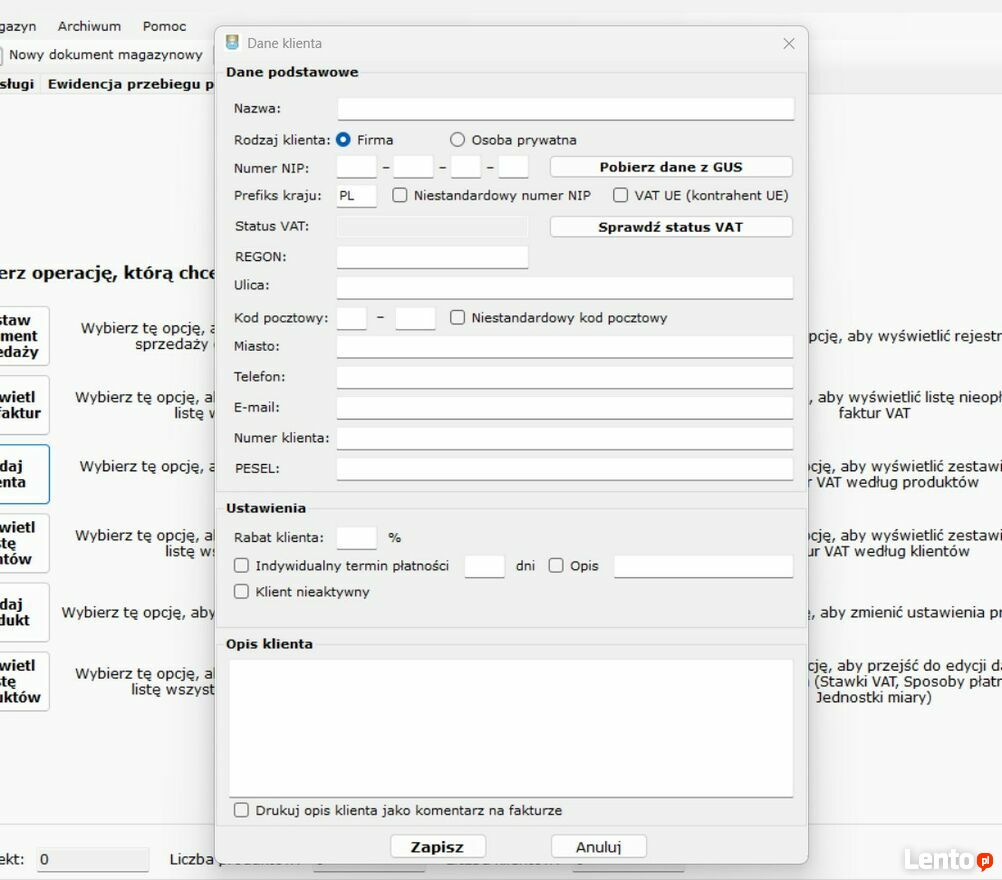Screen dimensions: 1002x880
Task: Mark the client as Klient nieaktywny
Action: [241, 592]
